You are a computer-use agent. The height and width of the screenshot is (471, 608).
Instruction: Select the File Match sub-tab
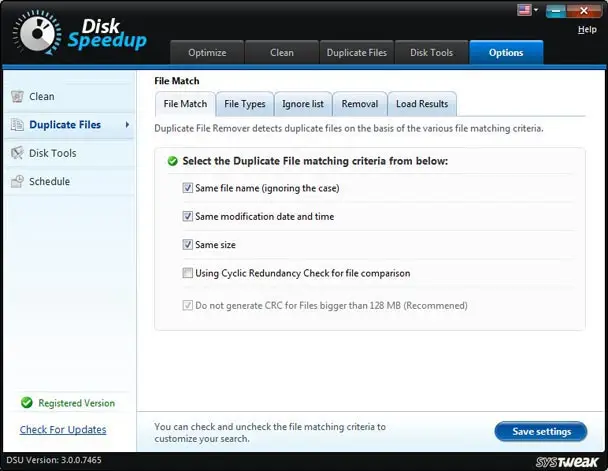(x=185, y=104)
